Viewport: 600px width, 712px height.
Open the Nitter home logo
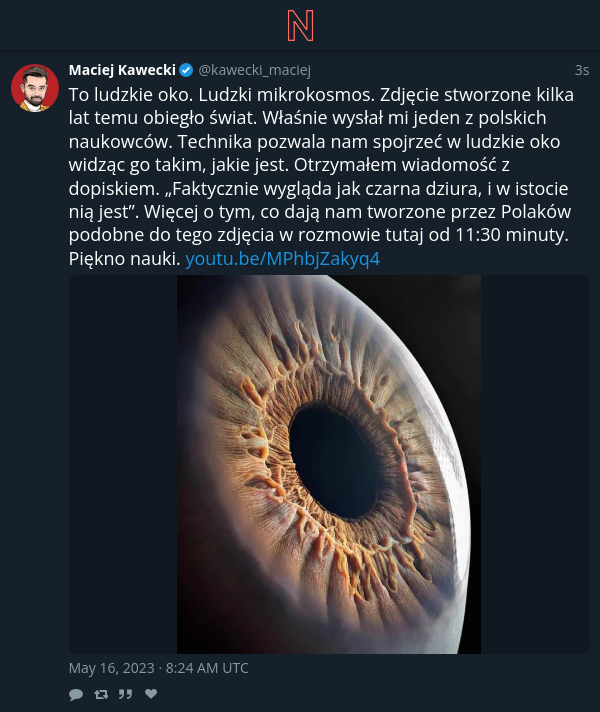point(300,26)
